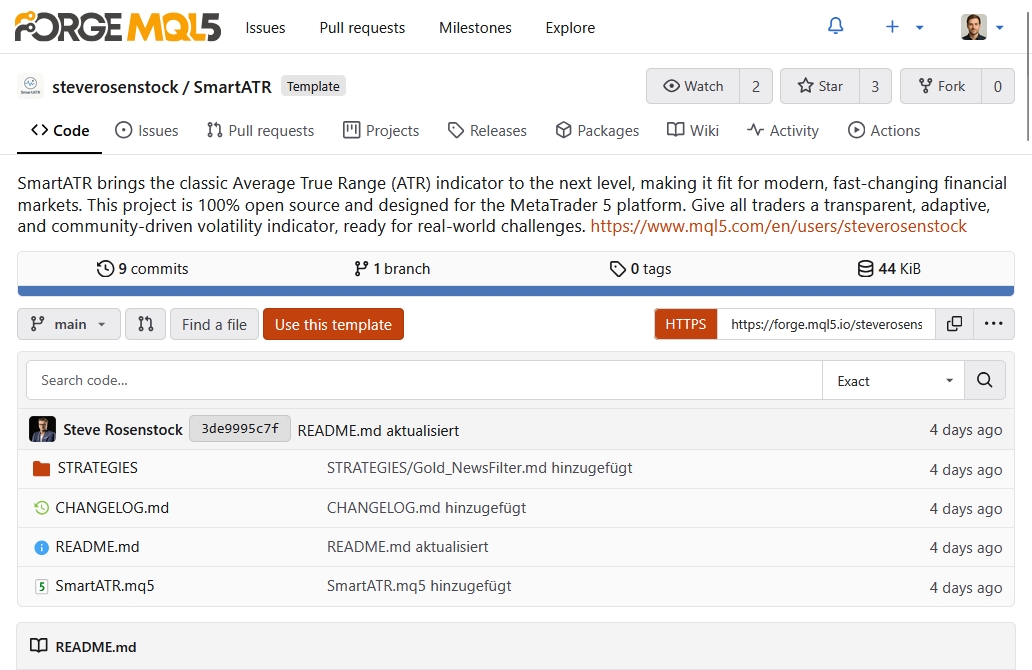Click the Template label badge

pyautogui.click(x=313, y=86)
